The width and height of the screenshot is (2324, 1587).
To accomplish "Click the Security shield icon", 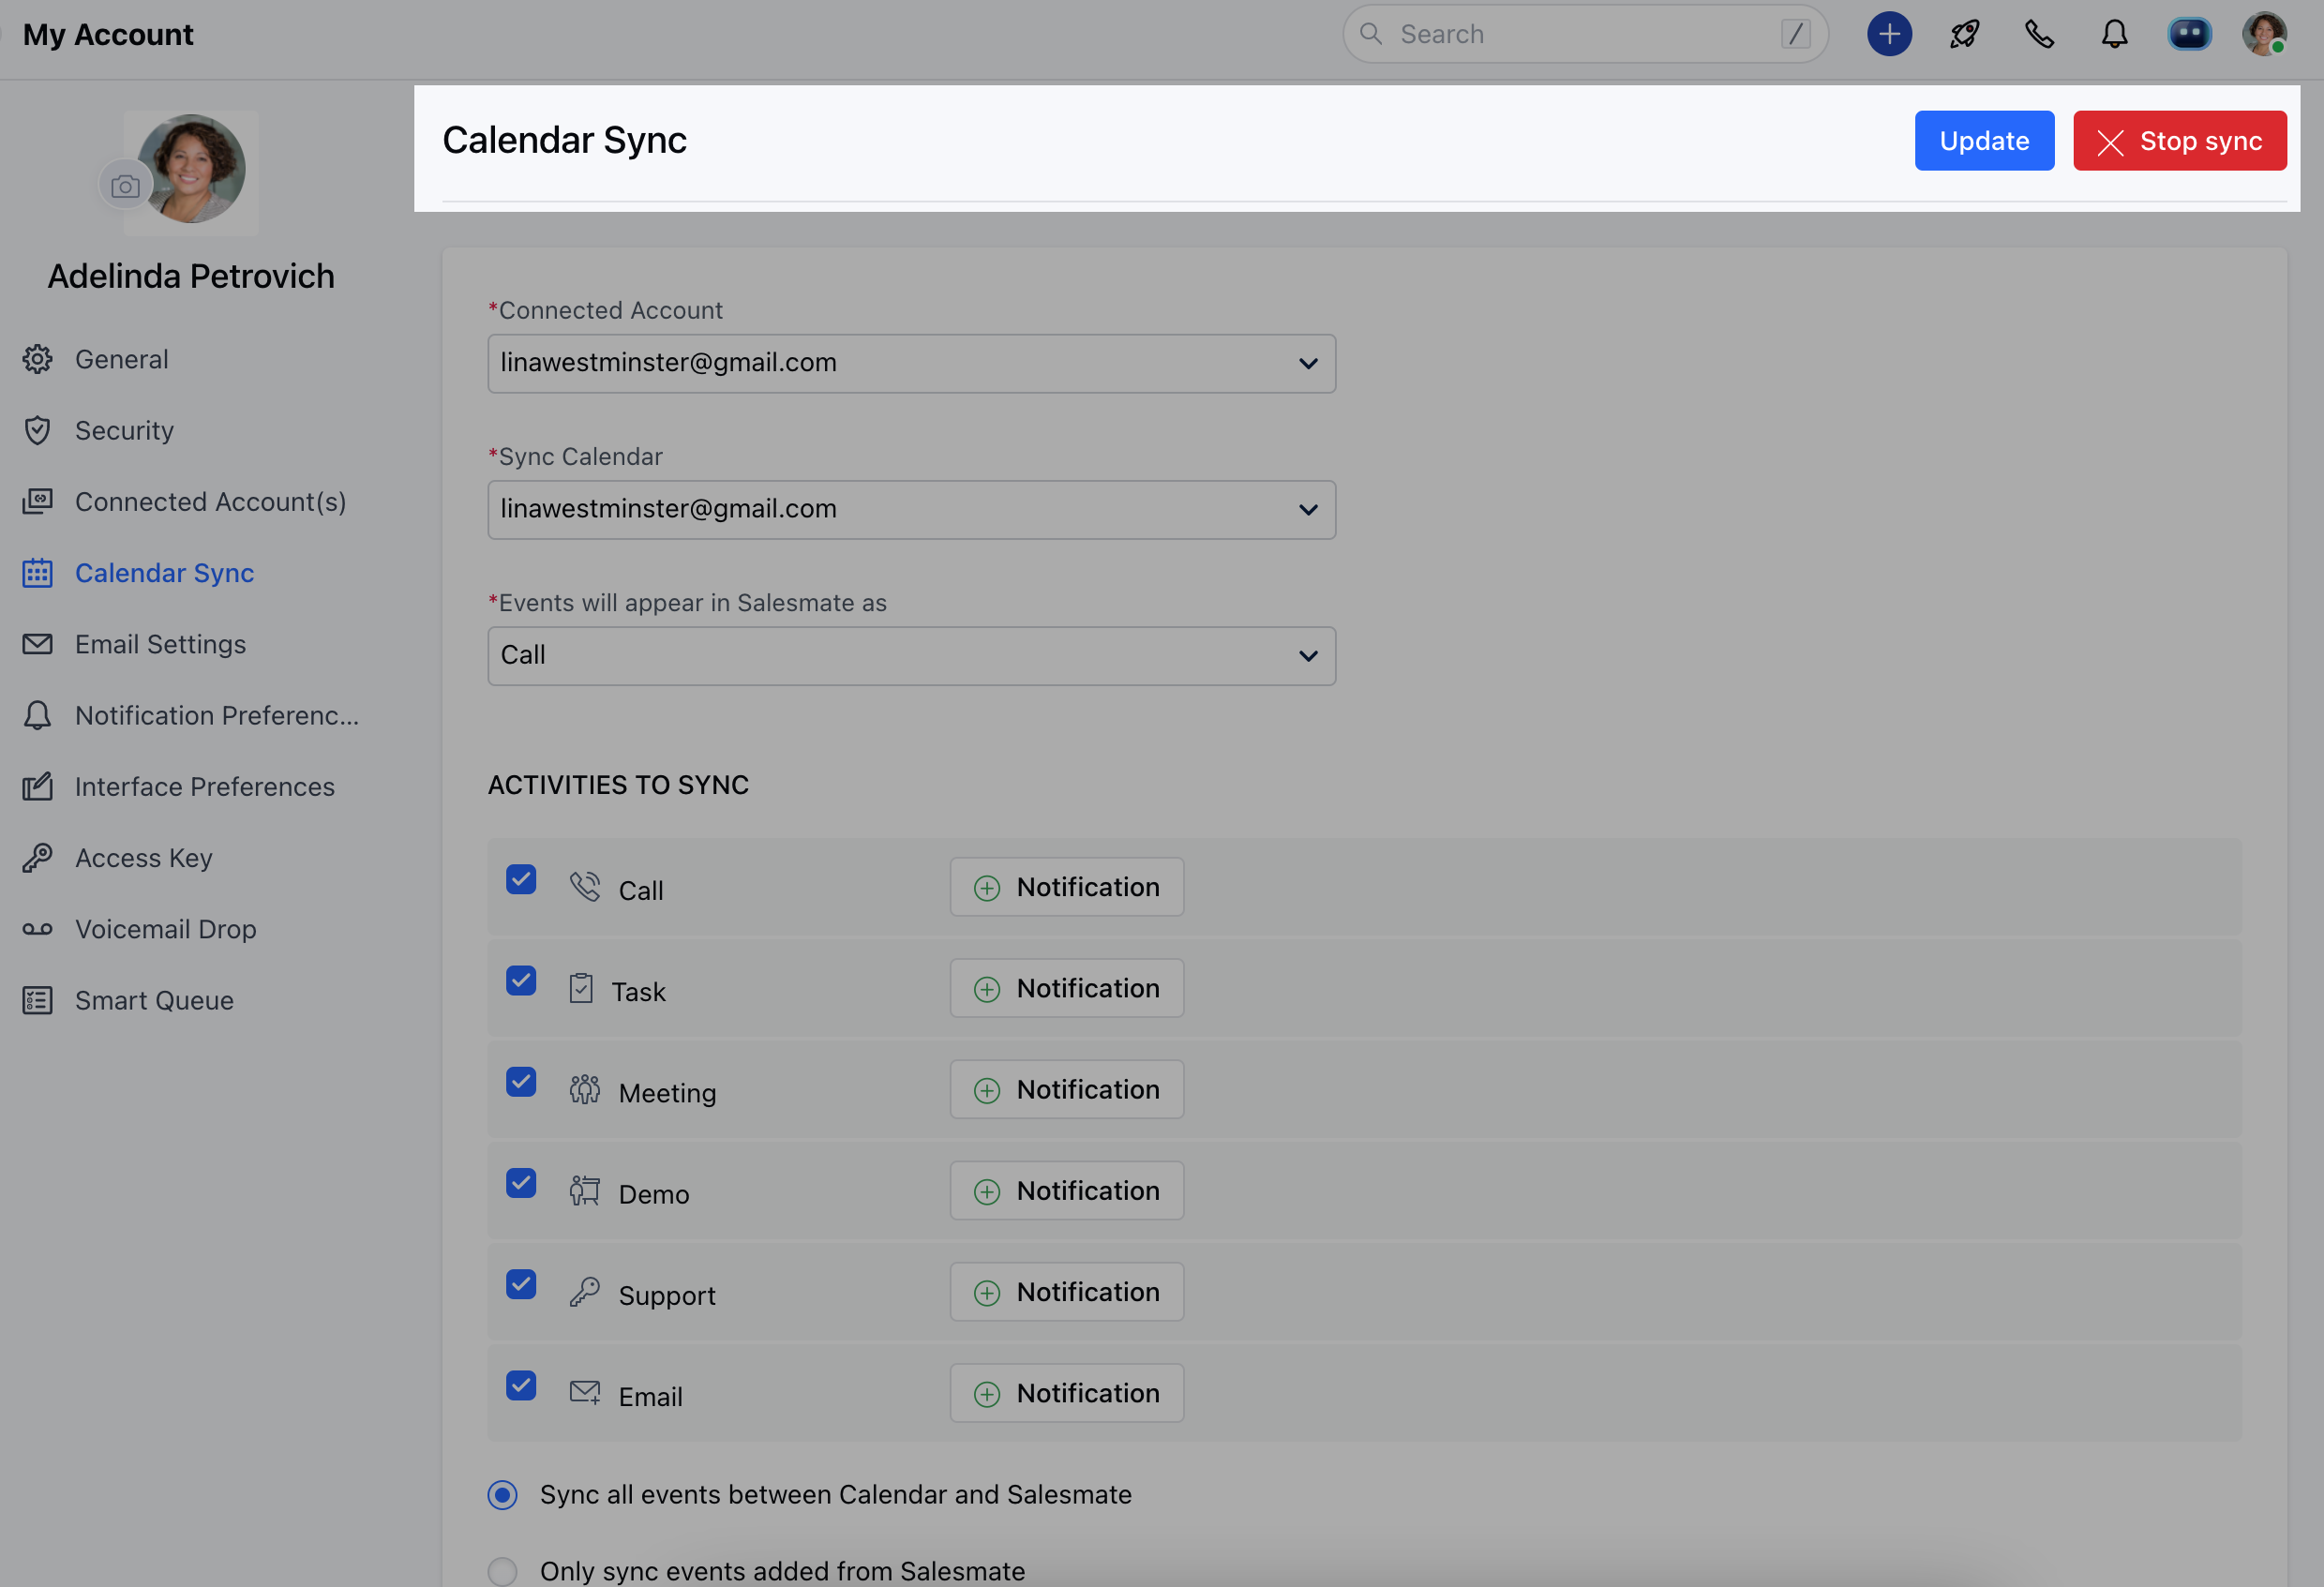I will (x=38, y=430).
